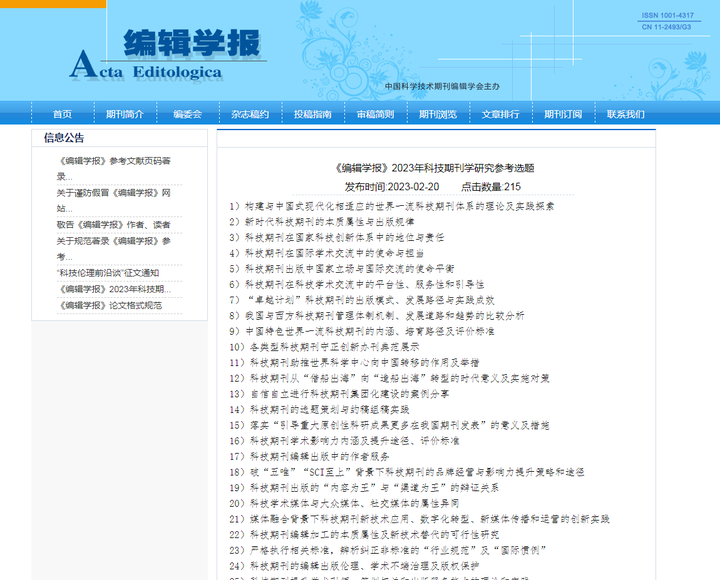The image size is (720, 580).
Task: Click sponsor text 中国科学技术期刊编辑学会主办
Action: tap(442, 86)
